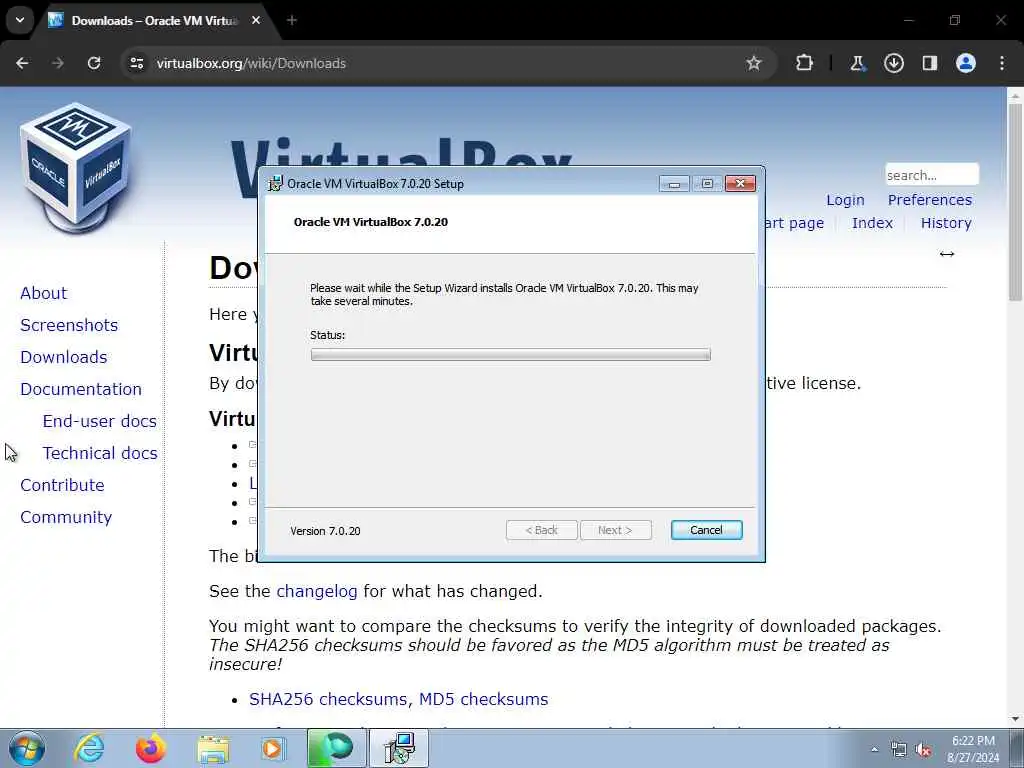This screenshot has height=768, width=1024.
Task: Click the browser page vertical scrollbar
Action: coord(1015,202)
